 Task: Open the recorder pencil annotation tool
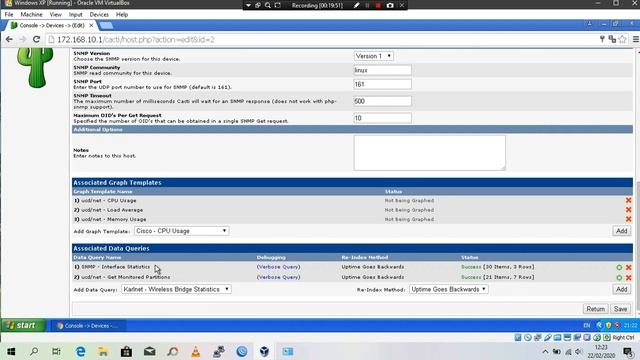point(356,5)
